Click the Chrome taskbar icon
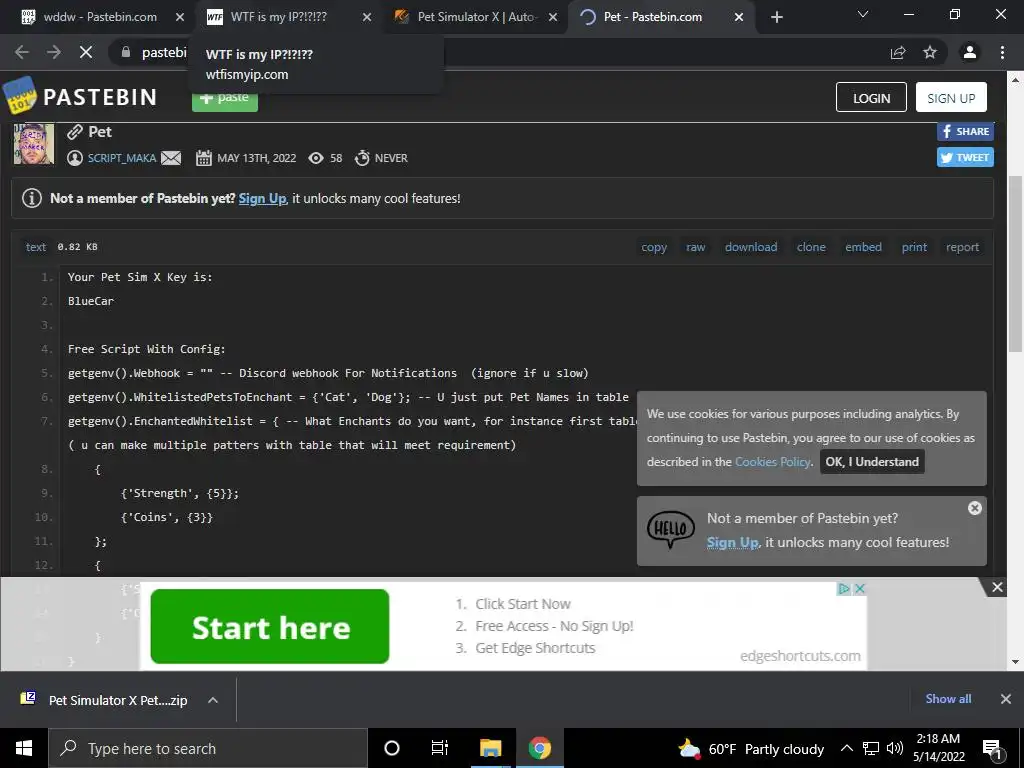 [539, 748]
